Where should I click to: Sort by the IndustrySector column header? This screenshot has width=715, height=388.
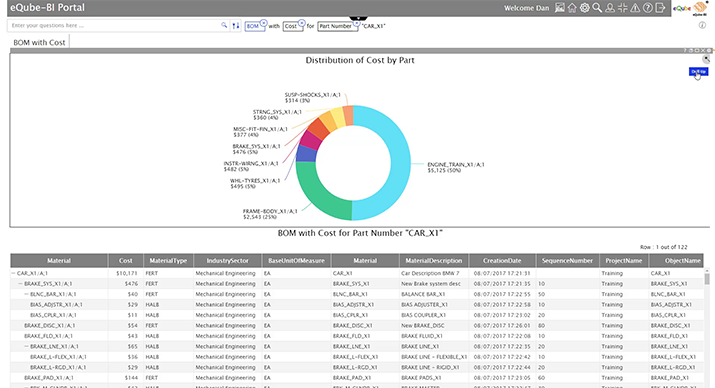227,261
